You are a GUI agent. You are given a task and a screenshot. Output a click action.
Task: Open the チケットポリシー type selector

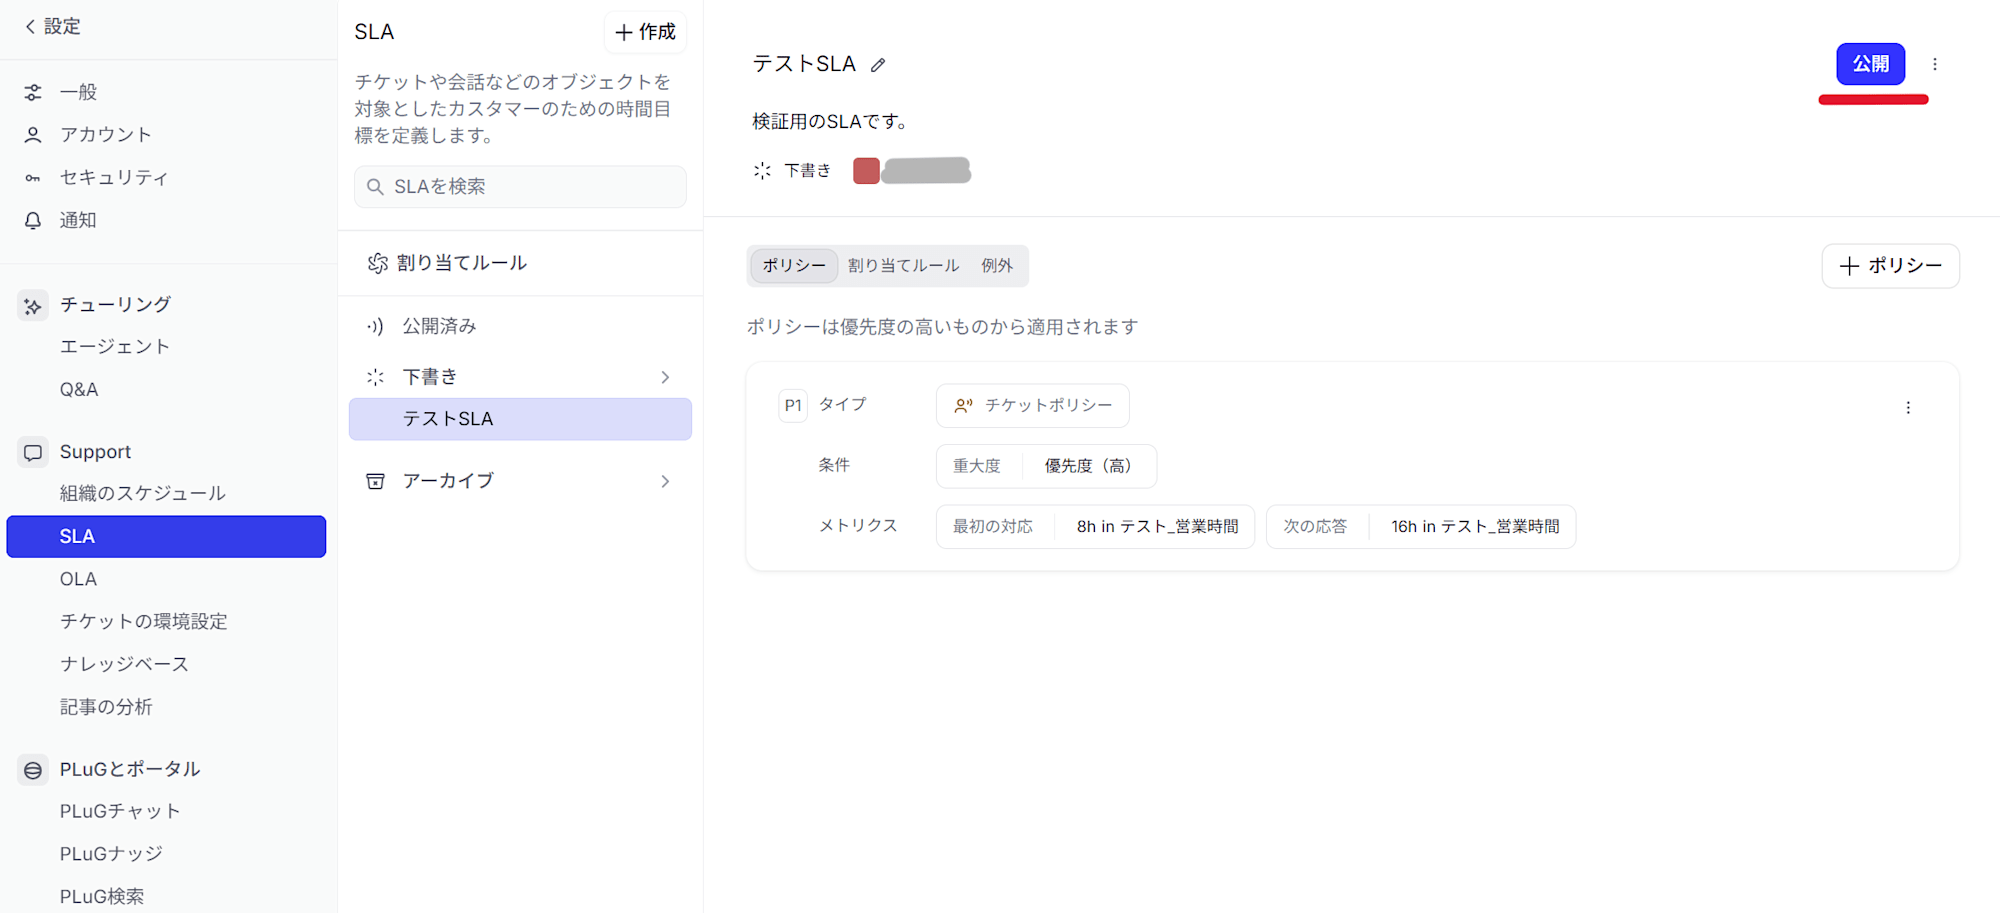point(1032,405)
